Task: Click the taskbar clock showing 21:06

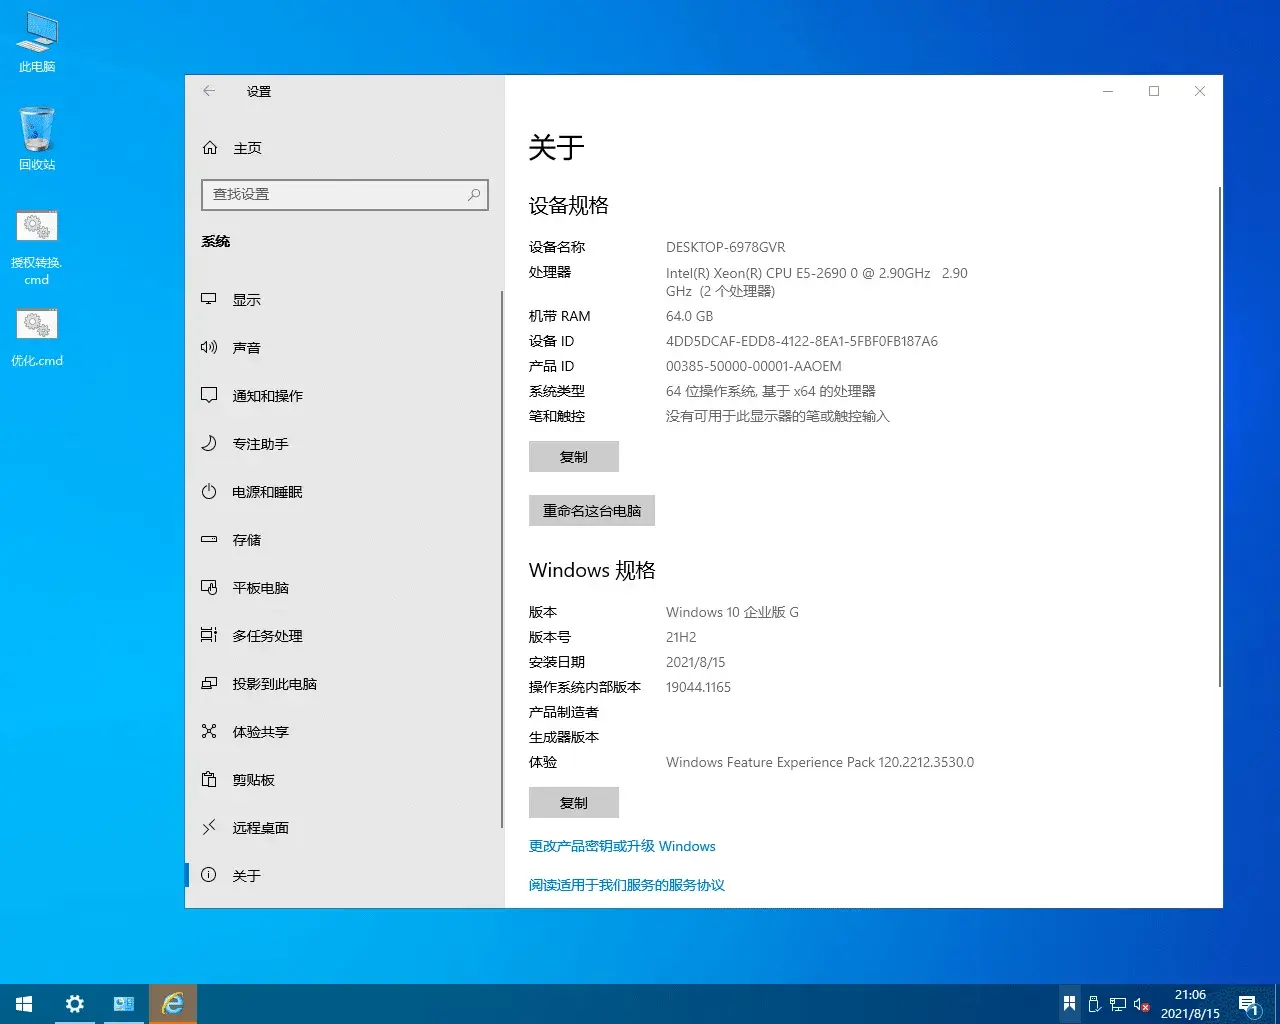Action: (1190, 1004)
